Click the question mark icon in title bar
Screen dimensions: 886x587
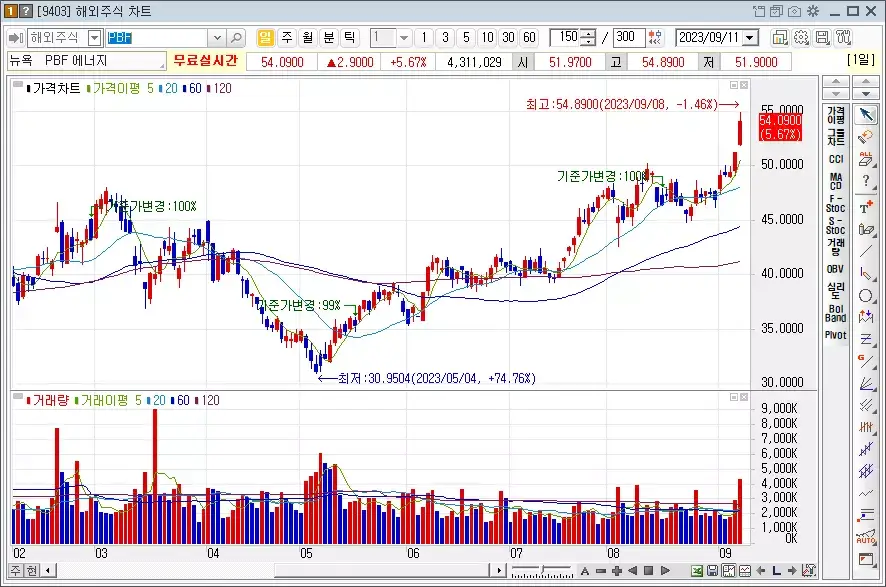[25, 11]
